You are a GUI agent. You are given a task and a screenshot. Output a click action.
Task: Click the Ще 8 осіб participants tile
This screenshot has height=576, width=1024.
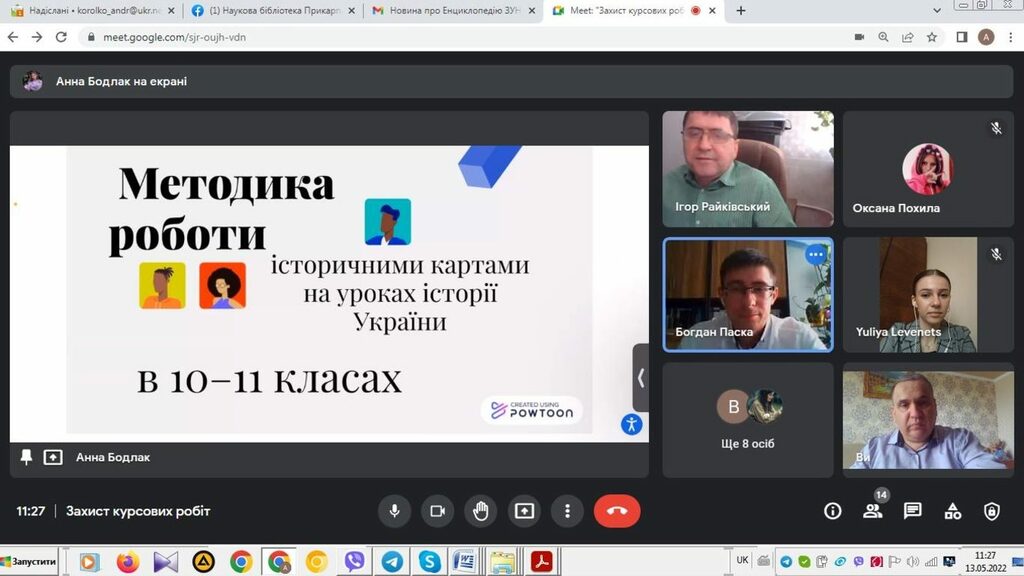[x=748, y=419]
